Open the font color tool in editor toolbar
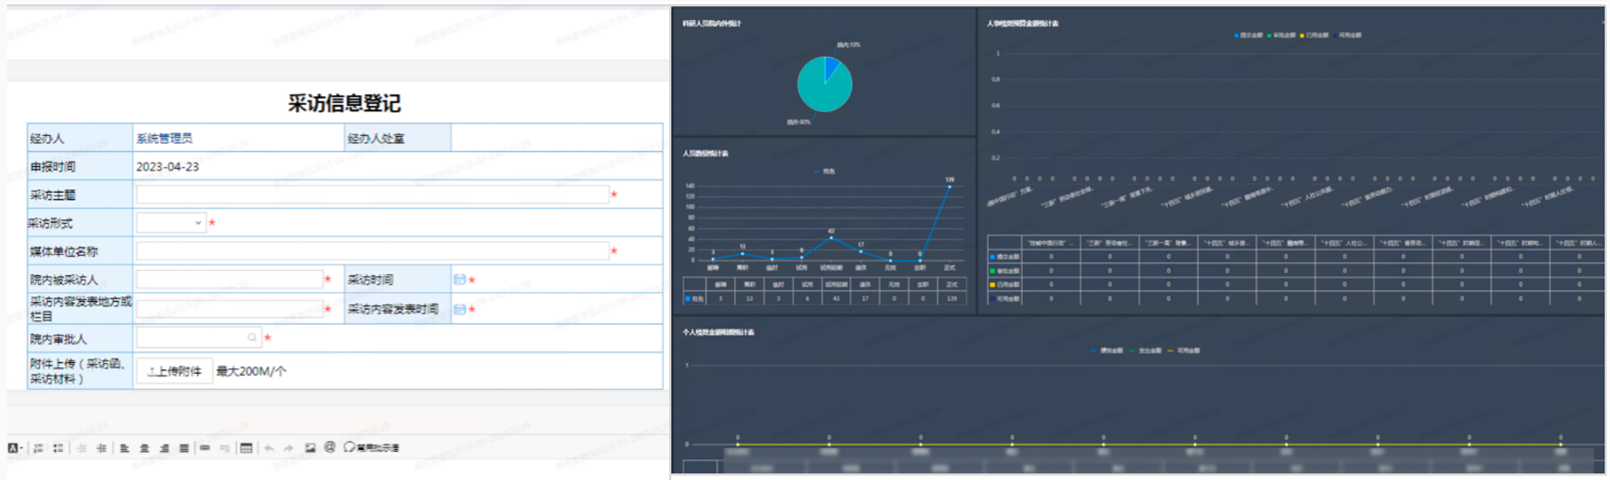This screenshot has height=480, width=1610. click(x=15, y=448)
